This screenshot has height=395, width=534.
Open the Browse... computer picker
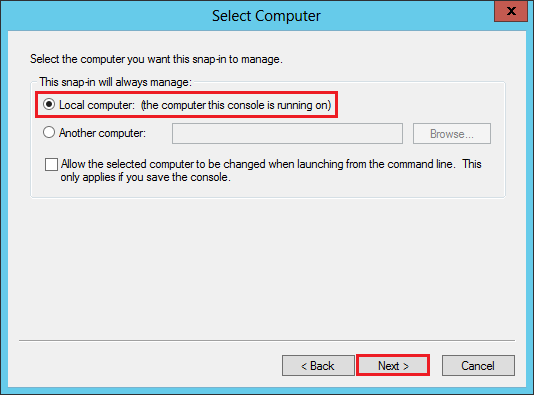point(452,133)
